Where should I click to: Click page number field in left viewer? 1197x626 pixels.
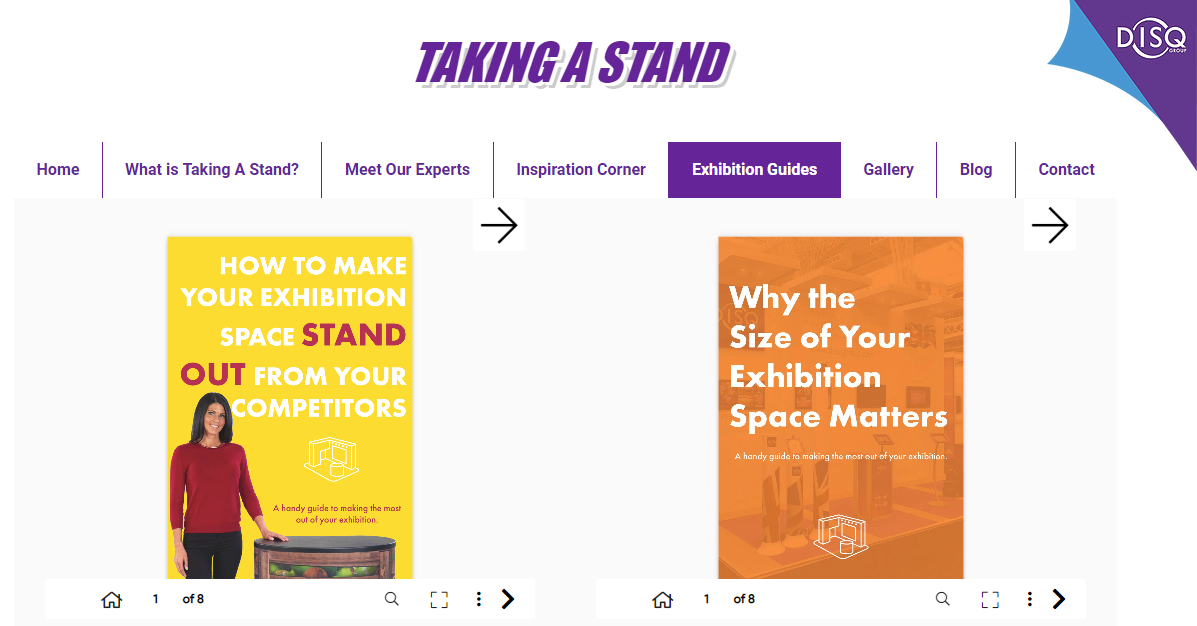pyautogui.click(x=156, y=599)
